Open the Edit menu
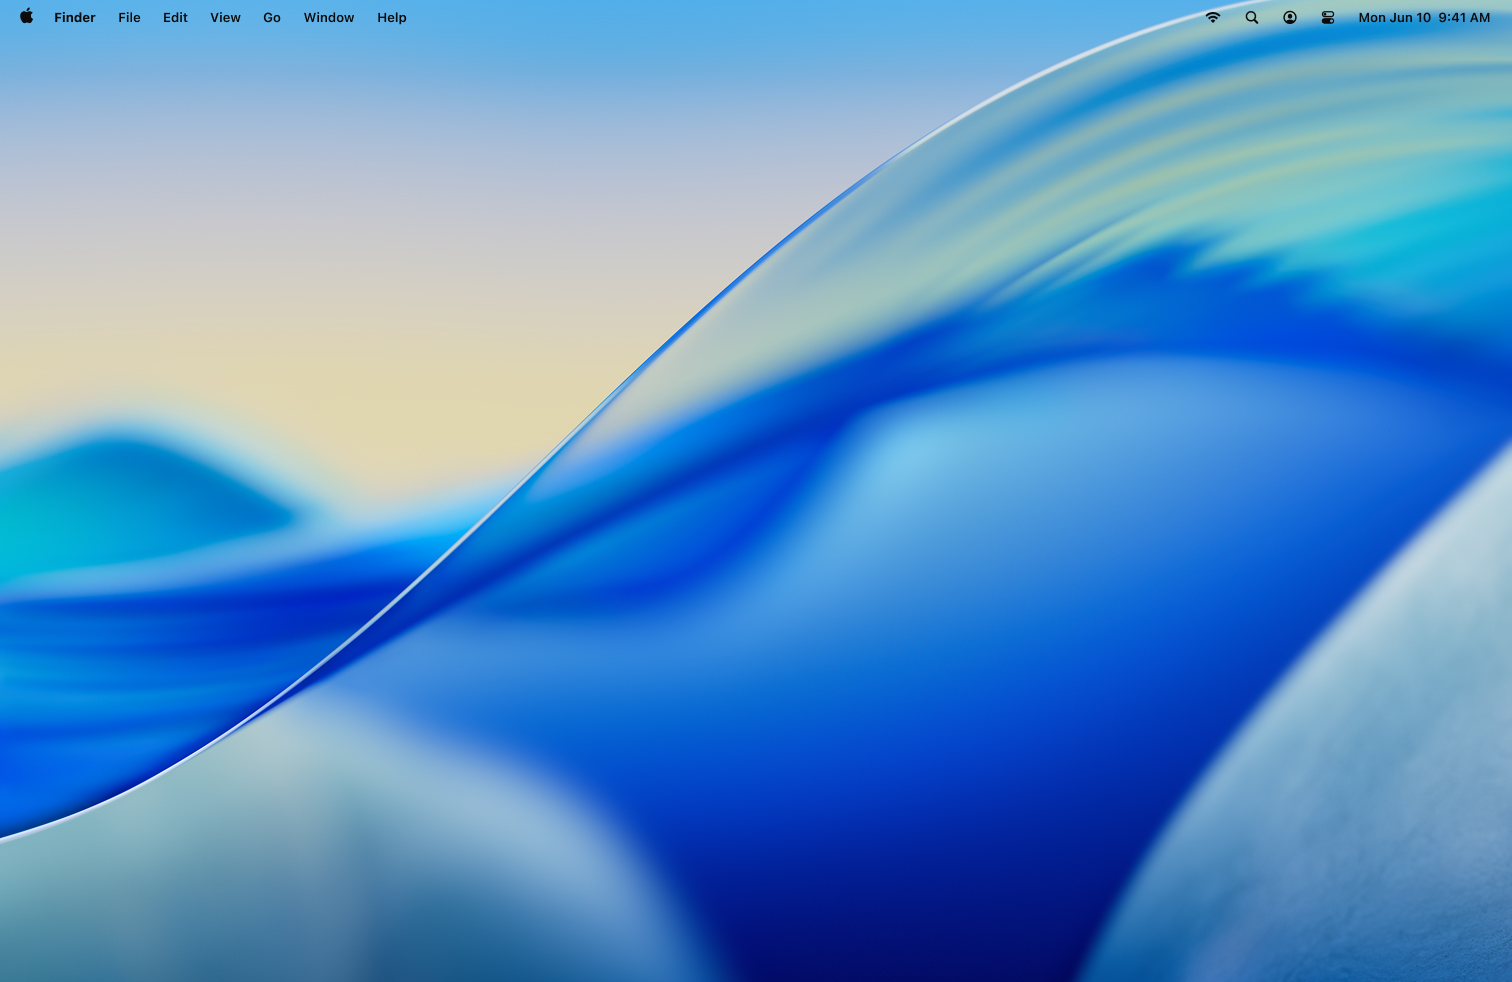 pyautogui.click(x=175, y=17)
